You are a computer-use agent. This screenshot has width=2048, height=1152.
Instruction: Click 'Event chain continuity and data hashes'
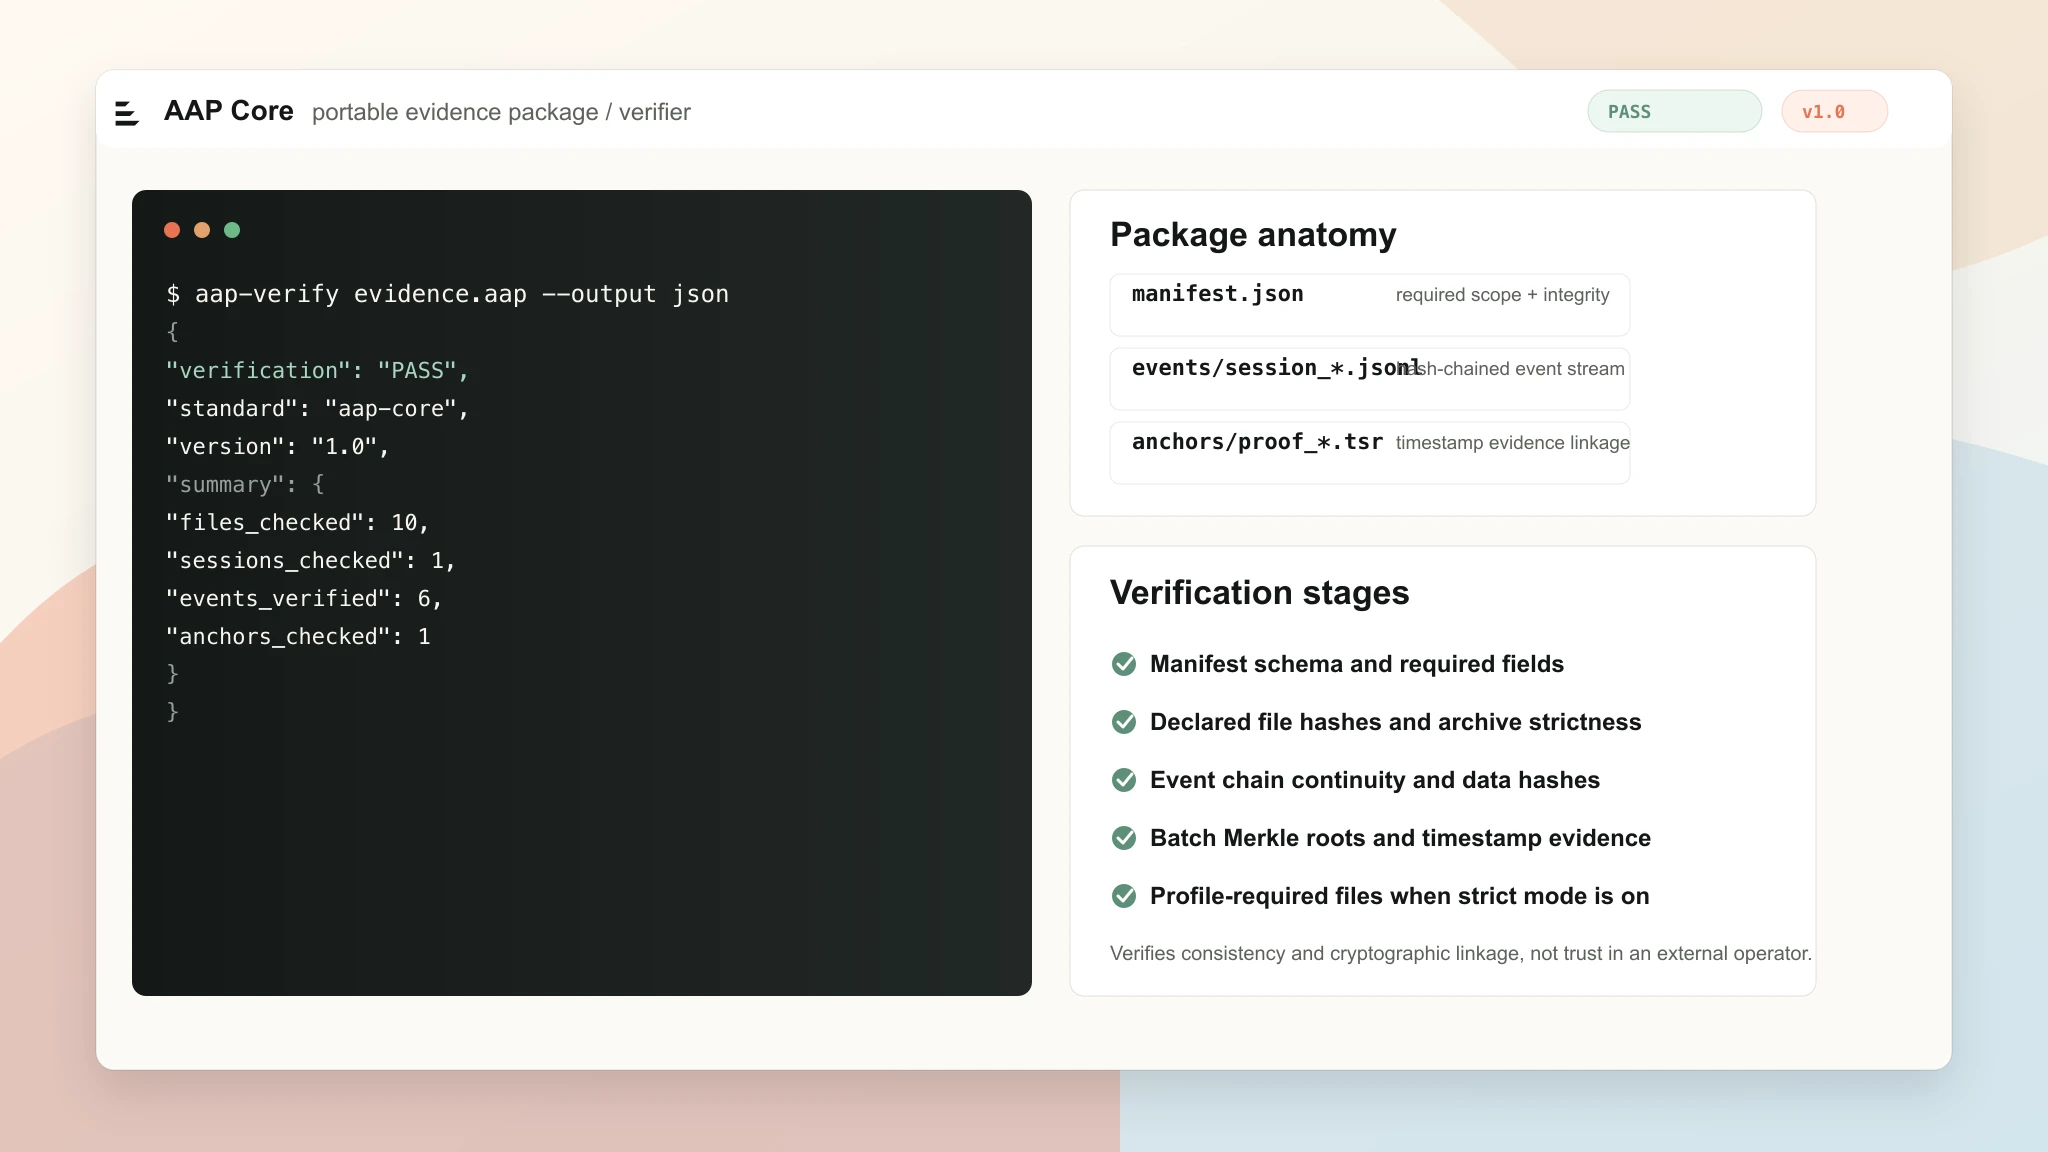click(x=1375, y=780)
